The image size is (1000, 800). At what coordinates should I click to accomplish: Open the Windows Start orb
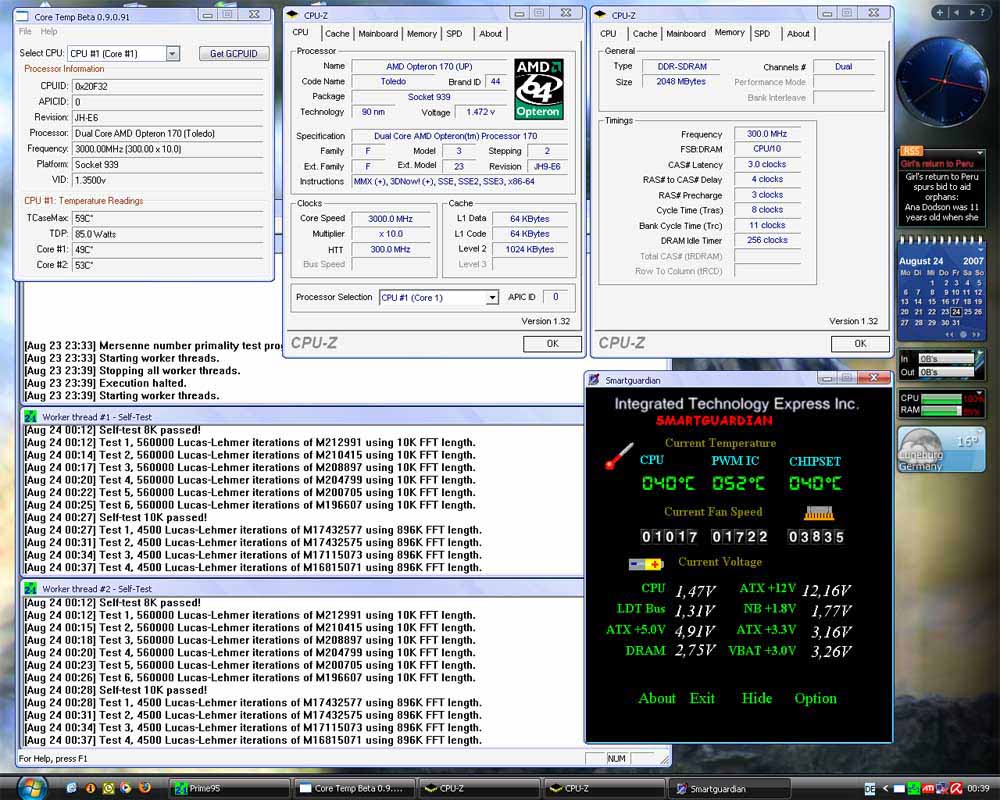click(x=32, y=787)
